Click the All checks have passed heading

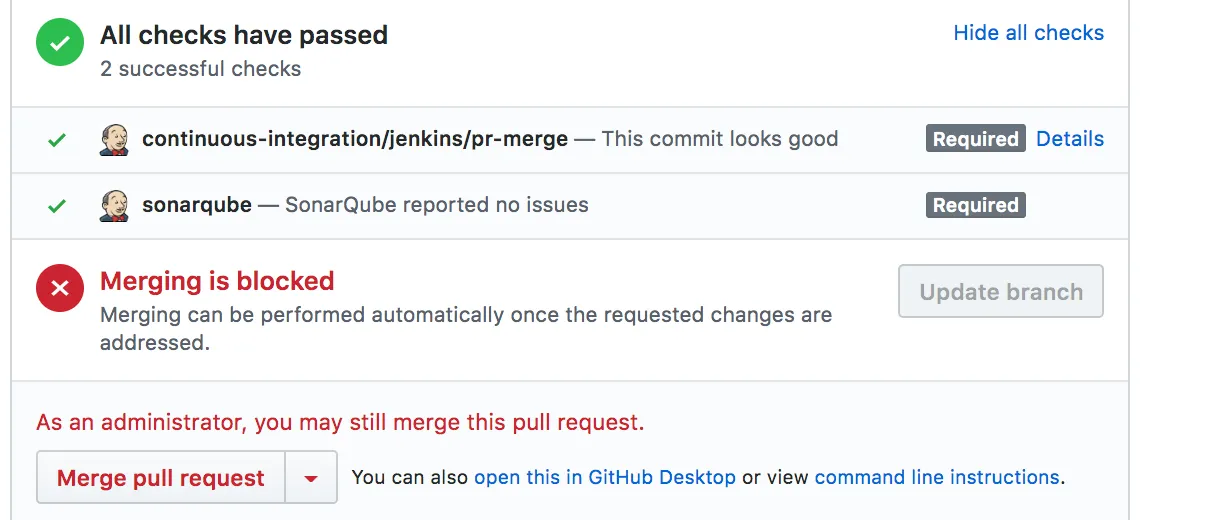tap(244, 35)
